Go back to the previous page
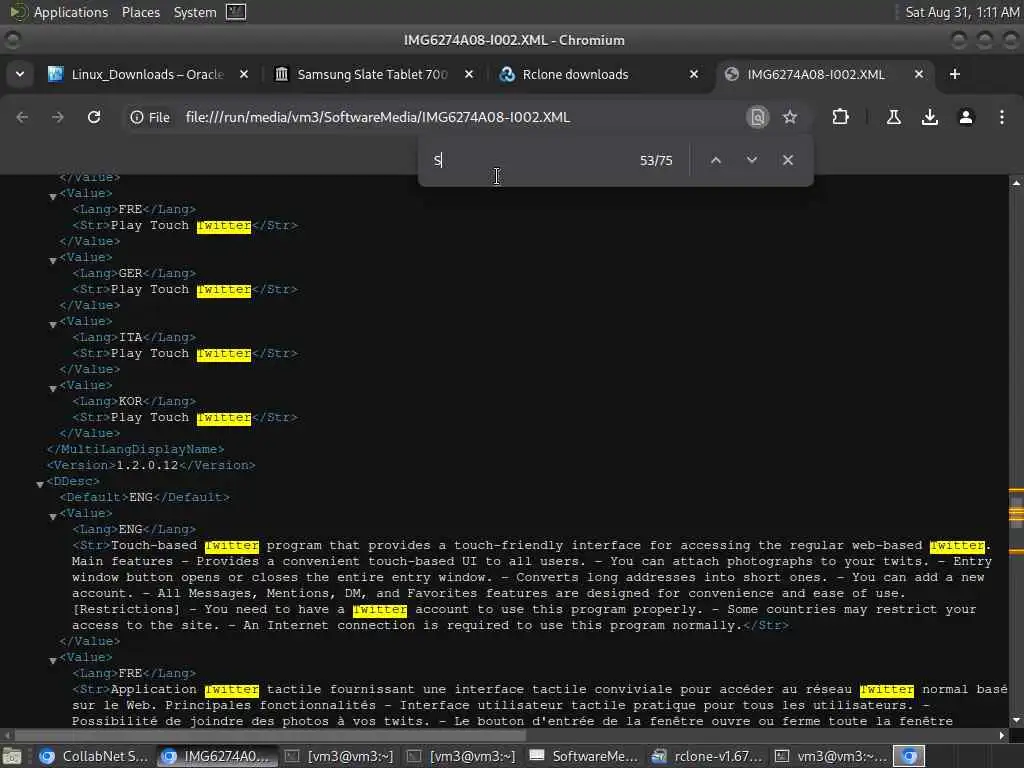Screen dimensions: 1024x768 pyautogui.click(x=22, y=117)
